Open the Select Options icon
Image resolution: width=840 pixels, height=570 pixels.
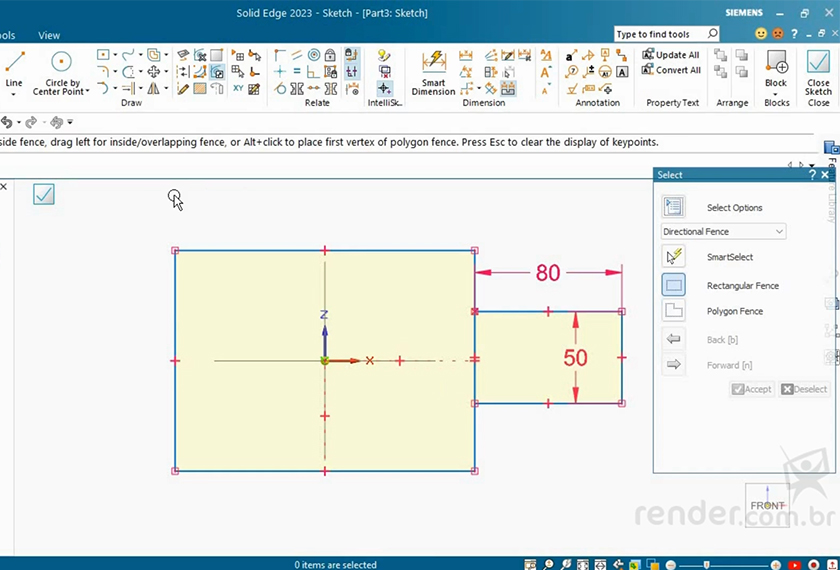[673, 207]
